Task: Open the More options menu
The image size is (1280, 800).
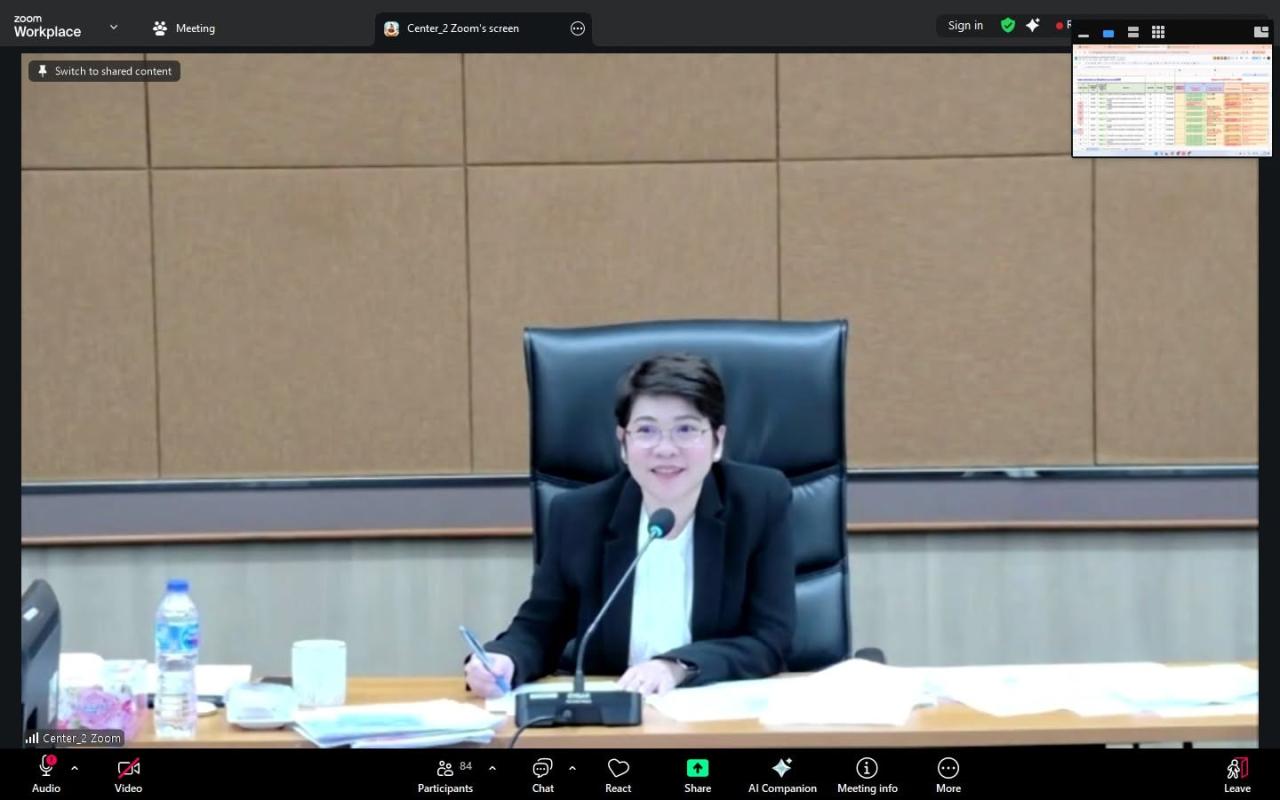Action: [x=948, y=775]
